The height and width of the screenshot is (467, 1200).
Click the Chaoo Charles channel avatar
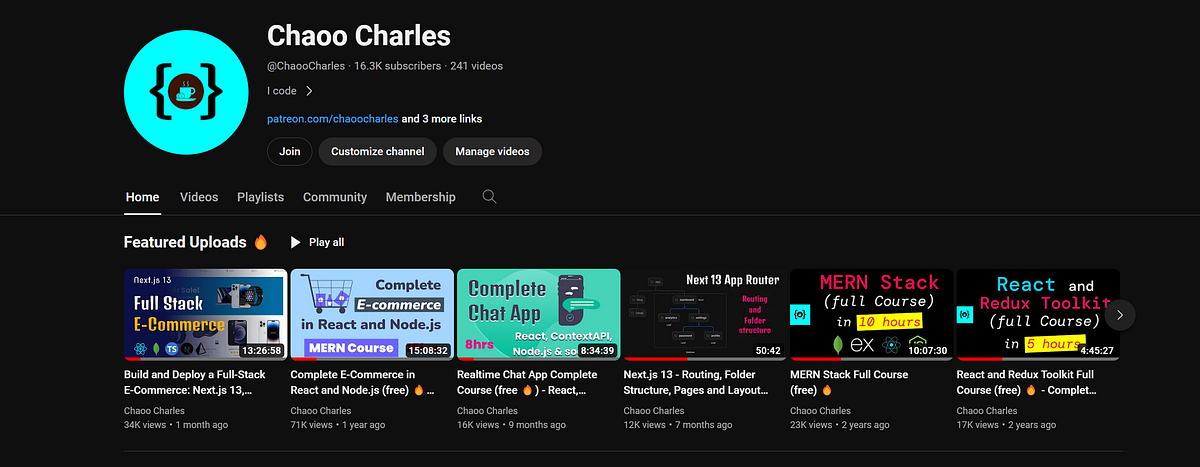click(187, 91)
